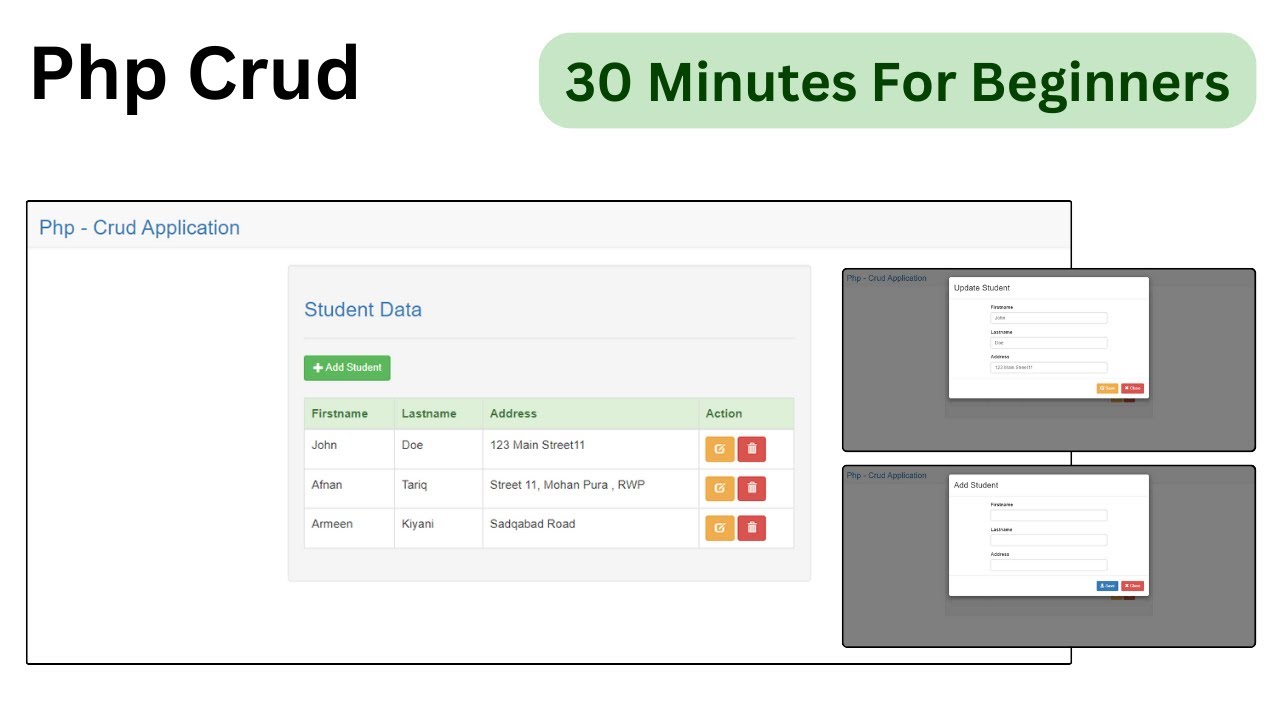Click the delete trash icon for John Doe
The width and height of the screenshot is (1280, 720).
[x=752, y=449]
